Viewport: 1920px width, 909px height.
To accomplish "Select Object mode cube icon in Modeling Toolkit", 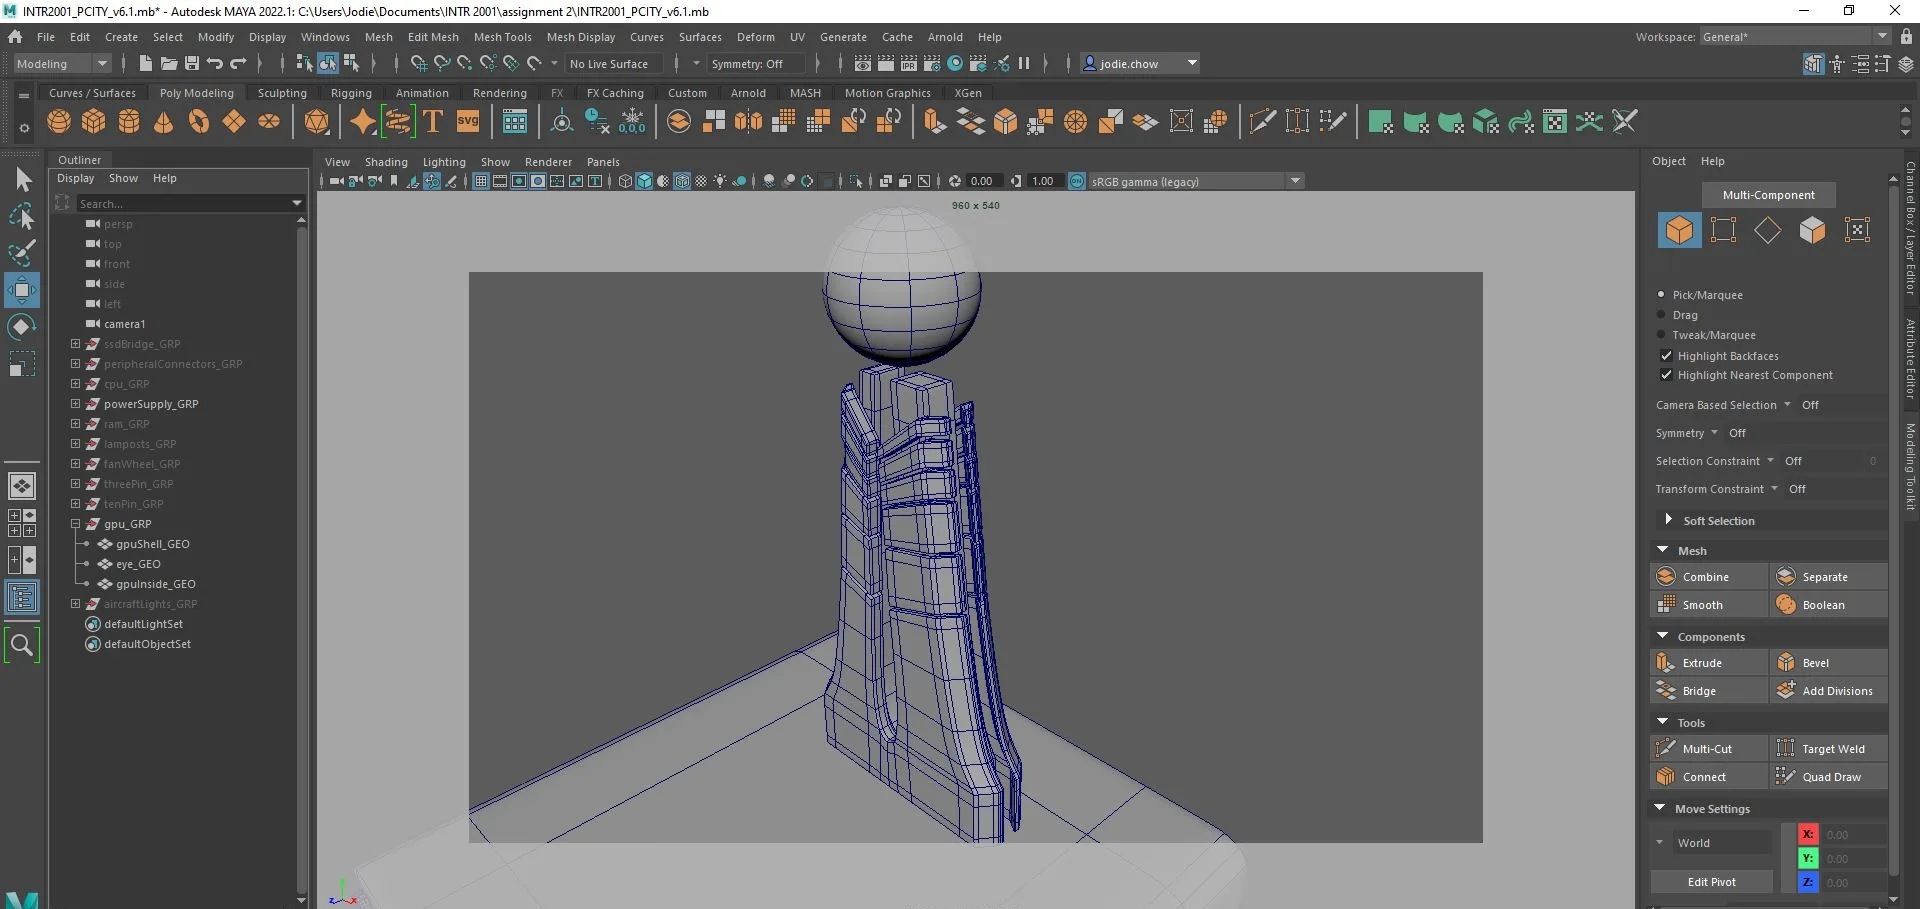I will 1679,230.
